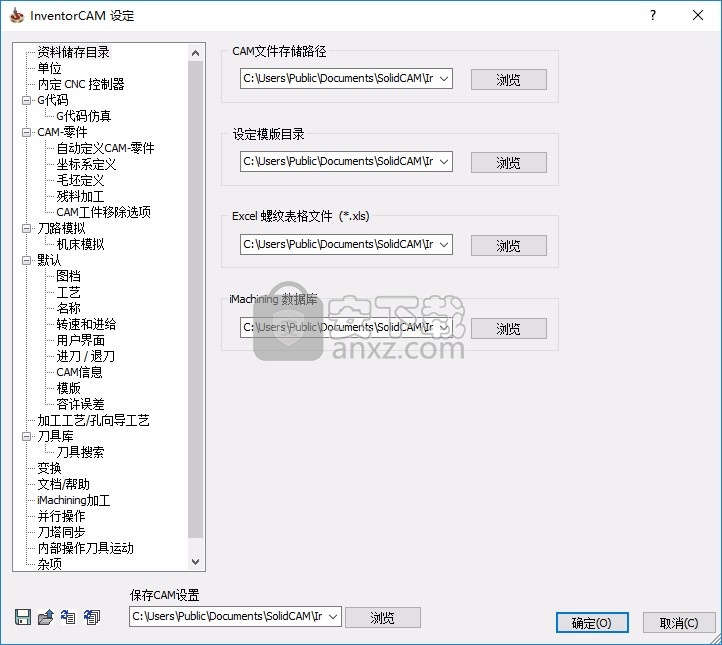This screenshot has height=645, width=722.
Task: Collapse the CAM-零件 tree node
Action: coord(27,132)
